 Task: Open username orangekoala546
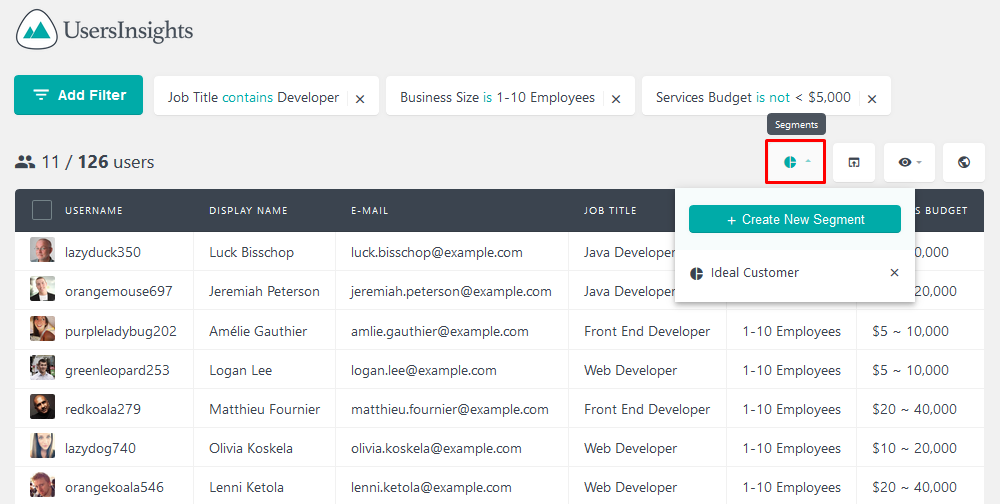click(114, 487)
